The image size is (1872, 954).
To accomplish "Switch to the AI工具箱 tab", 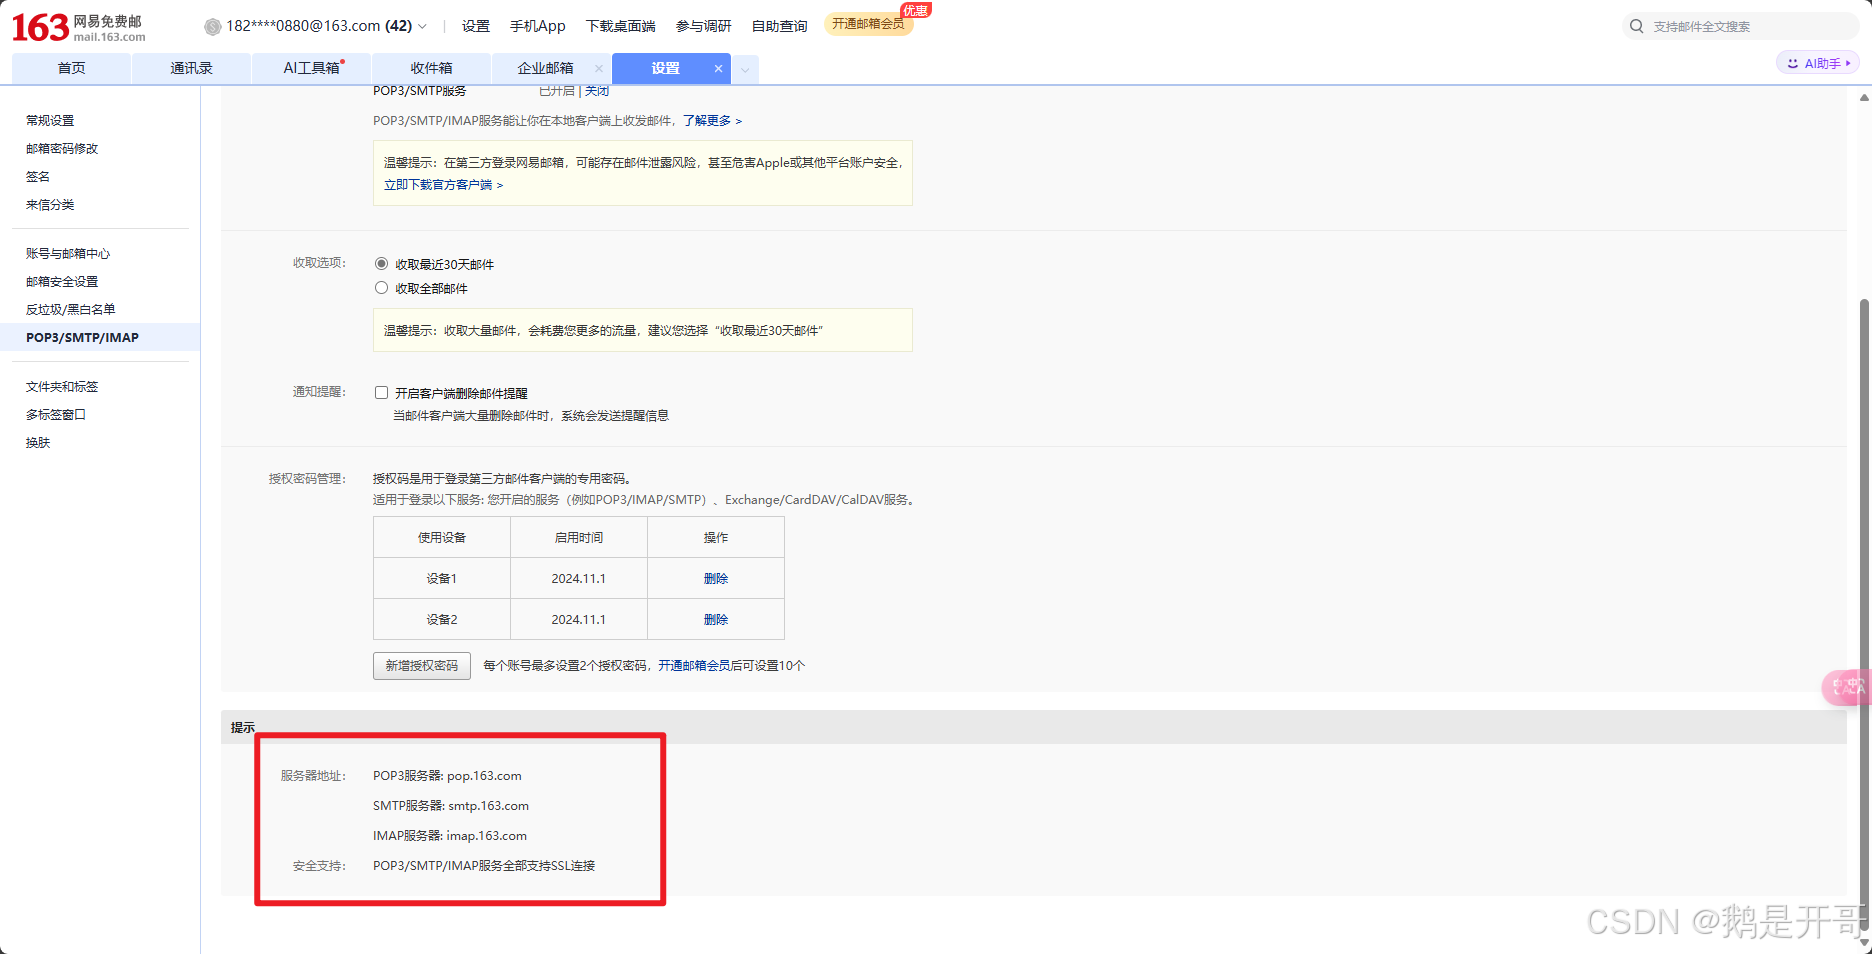I will 311,68.
